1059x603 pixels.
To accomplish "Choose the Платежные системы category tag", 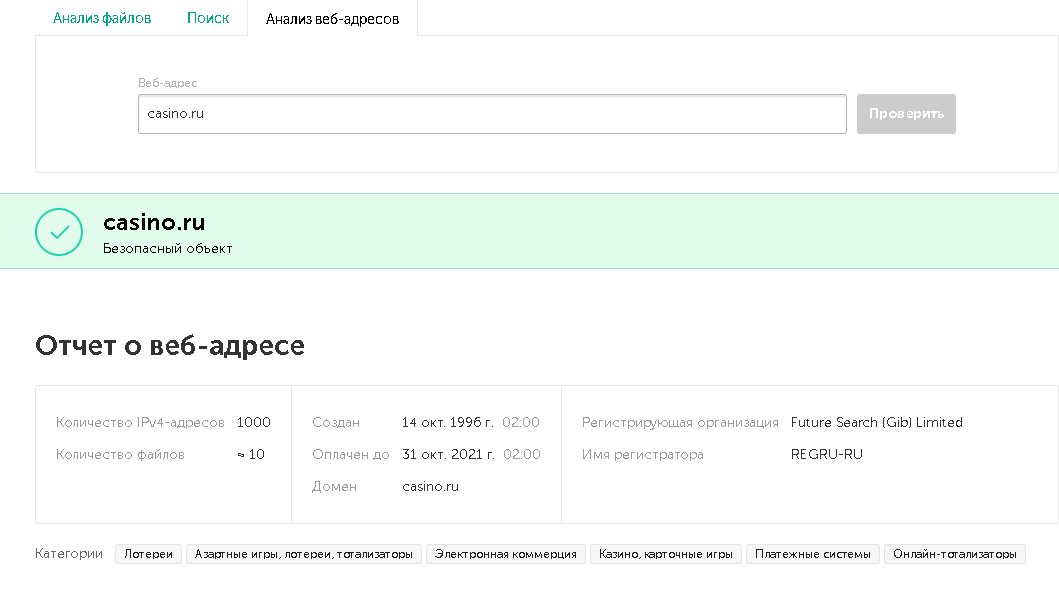I will (x=812, y=554).
